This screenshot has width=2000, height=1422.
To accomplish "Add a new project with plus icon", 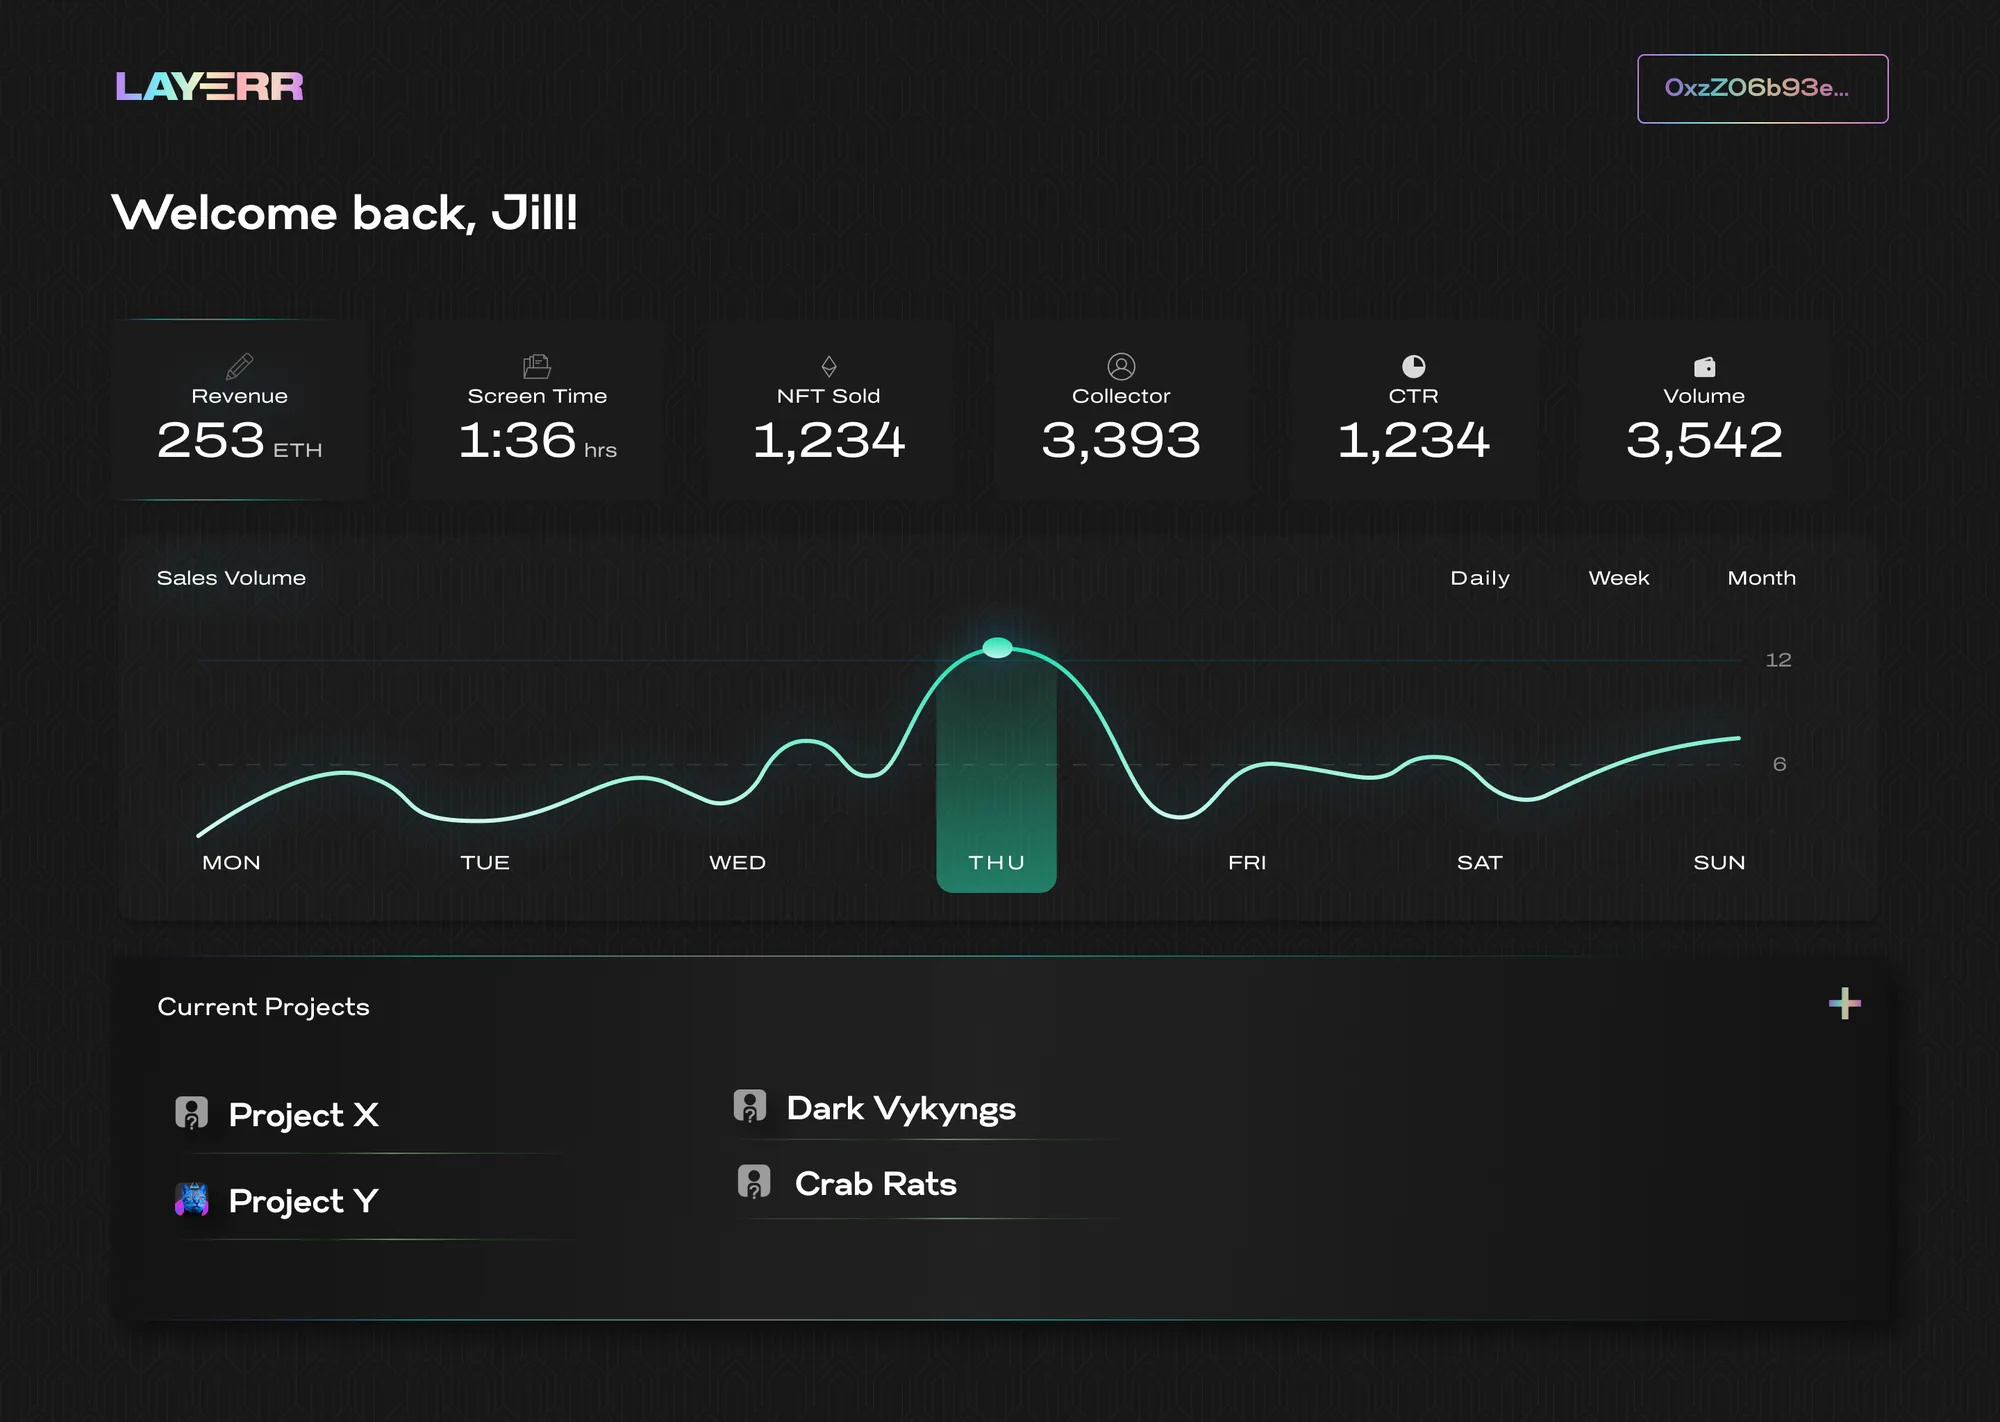I will (x=1845, y=1003).
